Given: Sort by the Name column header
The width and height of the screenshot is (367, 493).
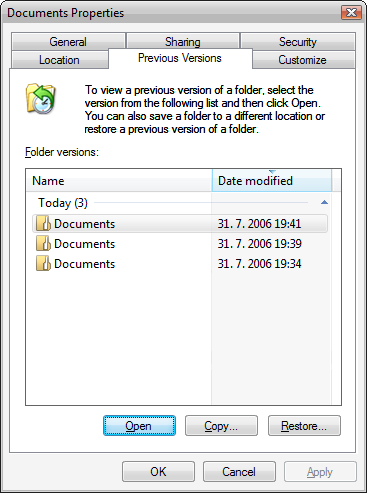Looking at the screenshot, I should [x=119, y=181].
